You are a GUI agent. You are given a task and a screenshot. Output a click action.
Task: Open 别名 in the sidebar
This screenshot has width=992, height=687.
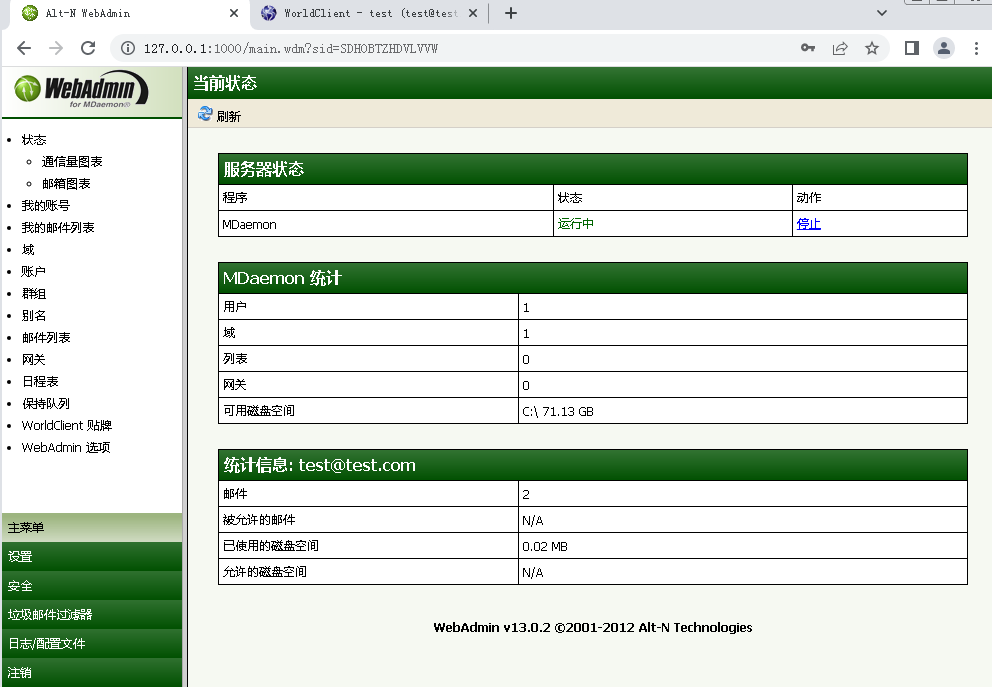(x=34, y=316)
